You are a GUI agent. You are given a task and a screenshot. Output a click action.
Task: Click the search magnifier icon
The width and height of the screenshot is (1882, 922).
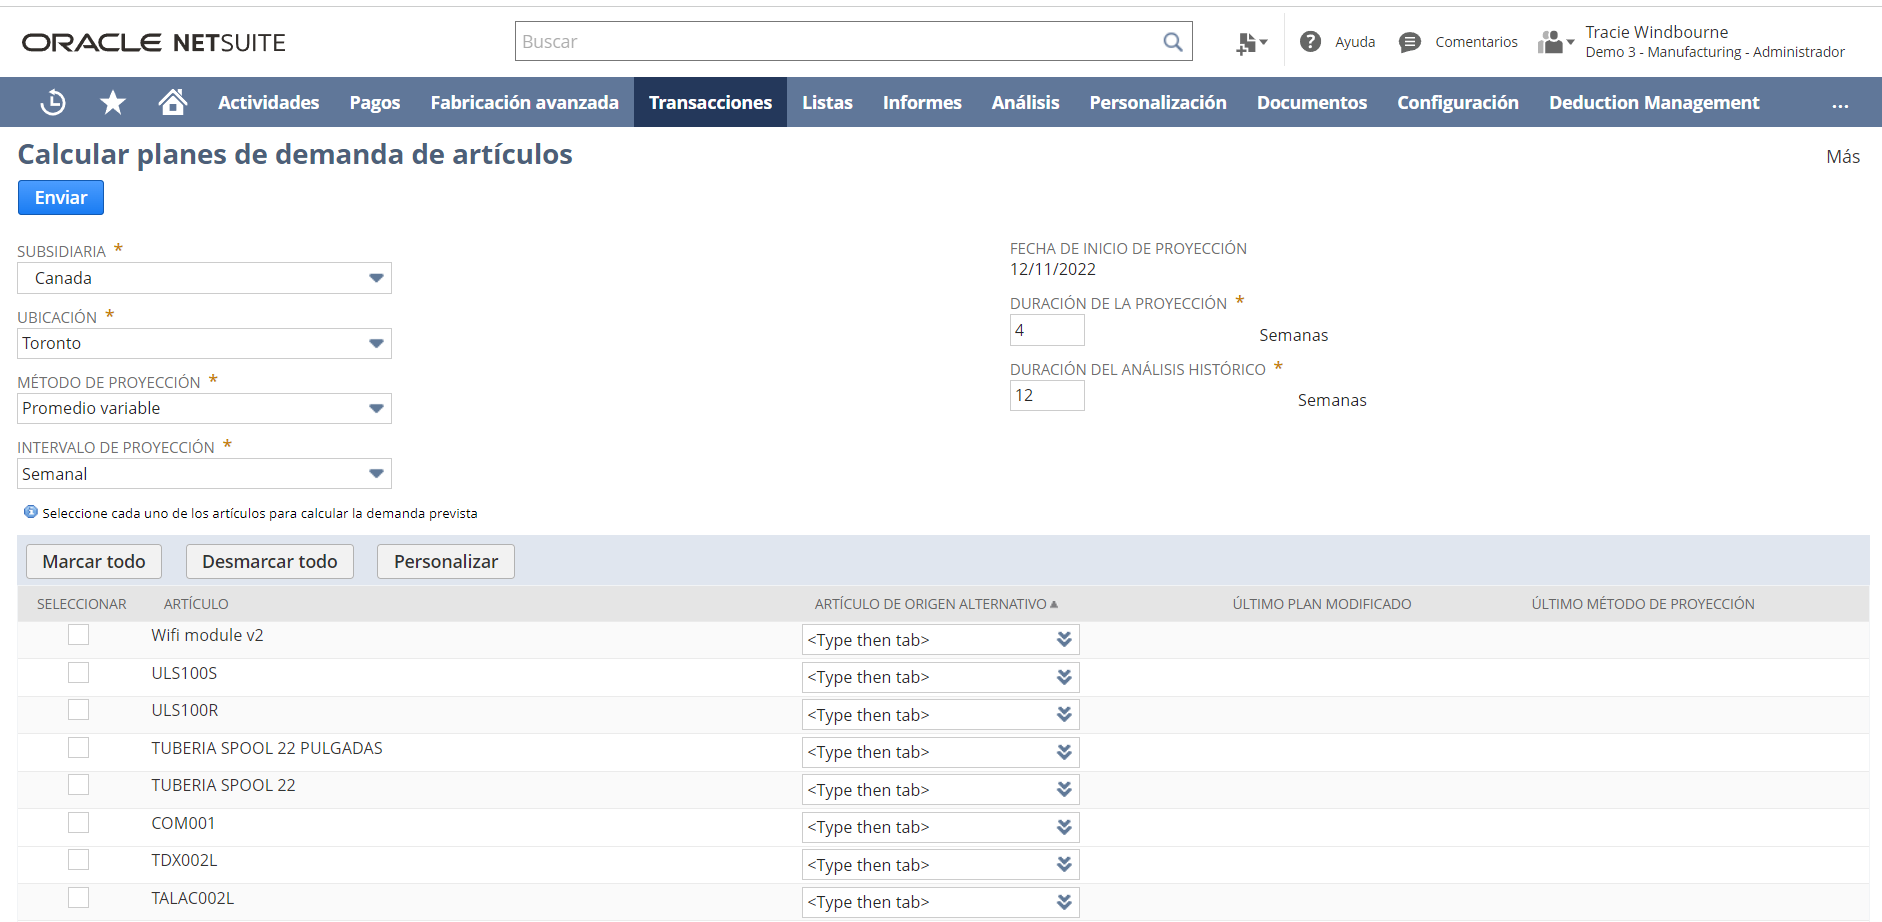click(x=1172, y=41)
